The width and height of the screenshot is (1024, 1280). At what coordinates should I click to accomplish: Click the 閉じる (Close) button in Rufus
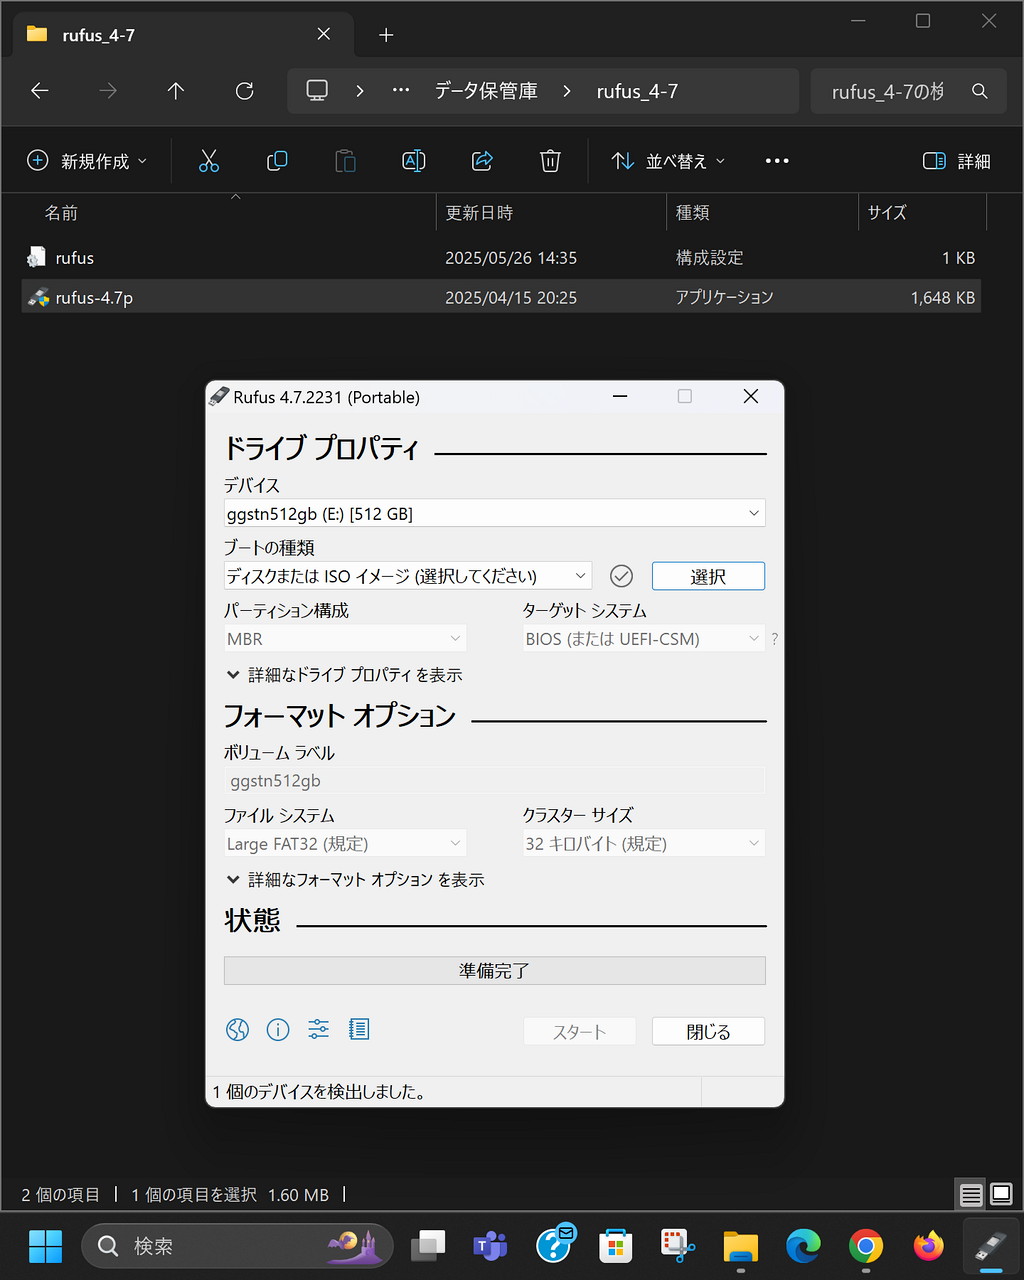(x=708, y=1032)
